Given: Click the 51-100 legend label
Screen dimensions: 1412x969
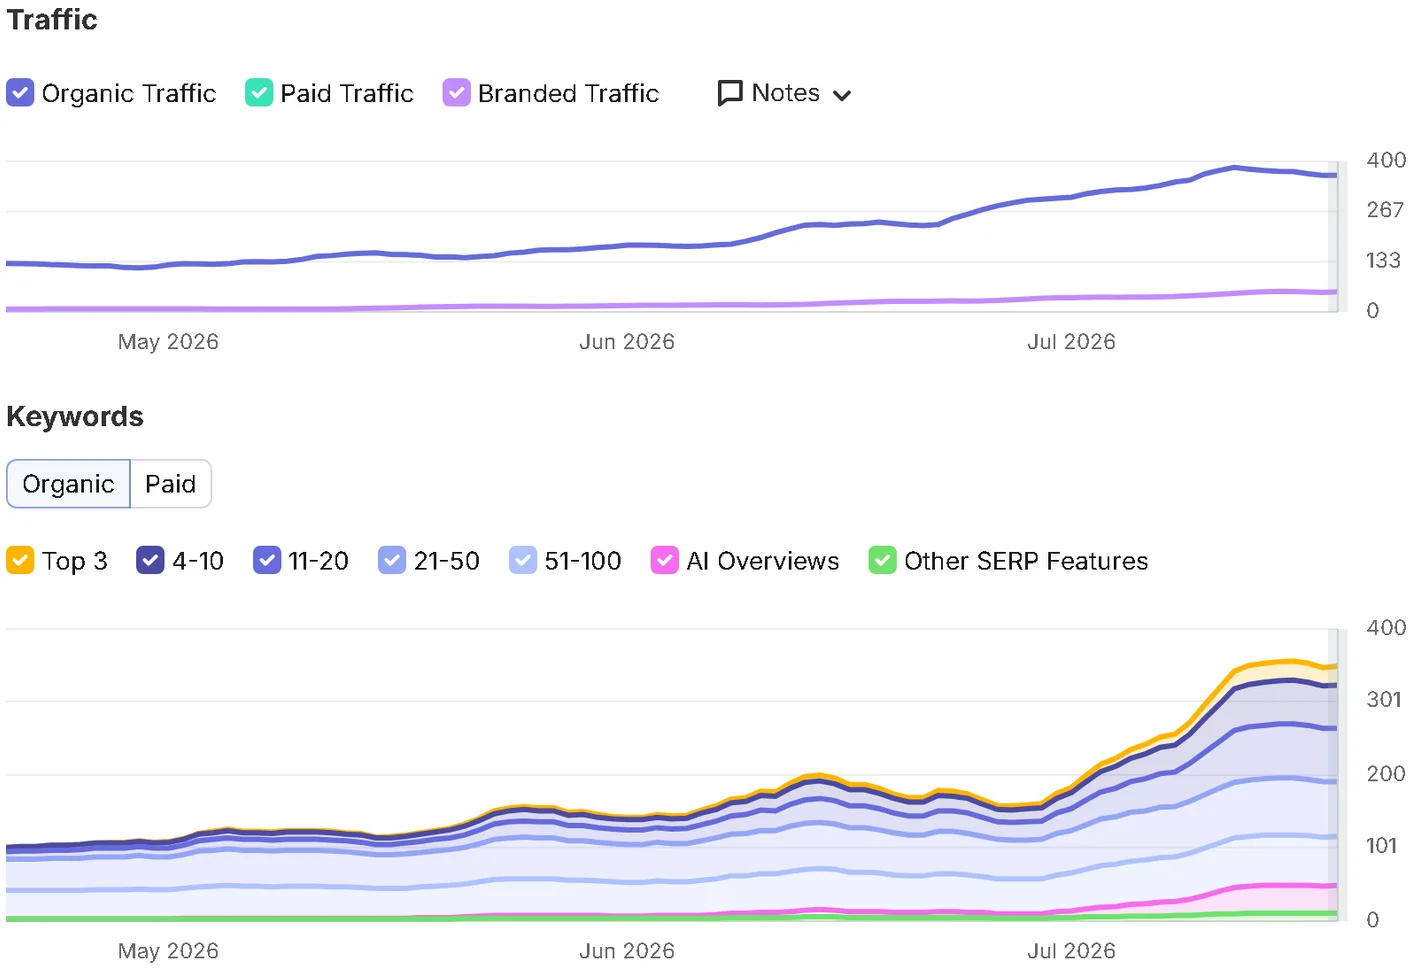Looking at the screenshot, I should [x=583, y=561].
